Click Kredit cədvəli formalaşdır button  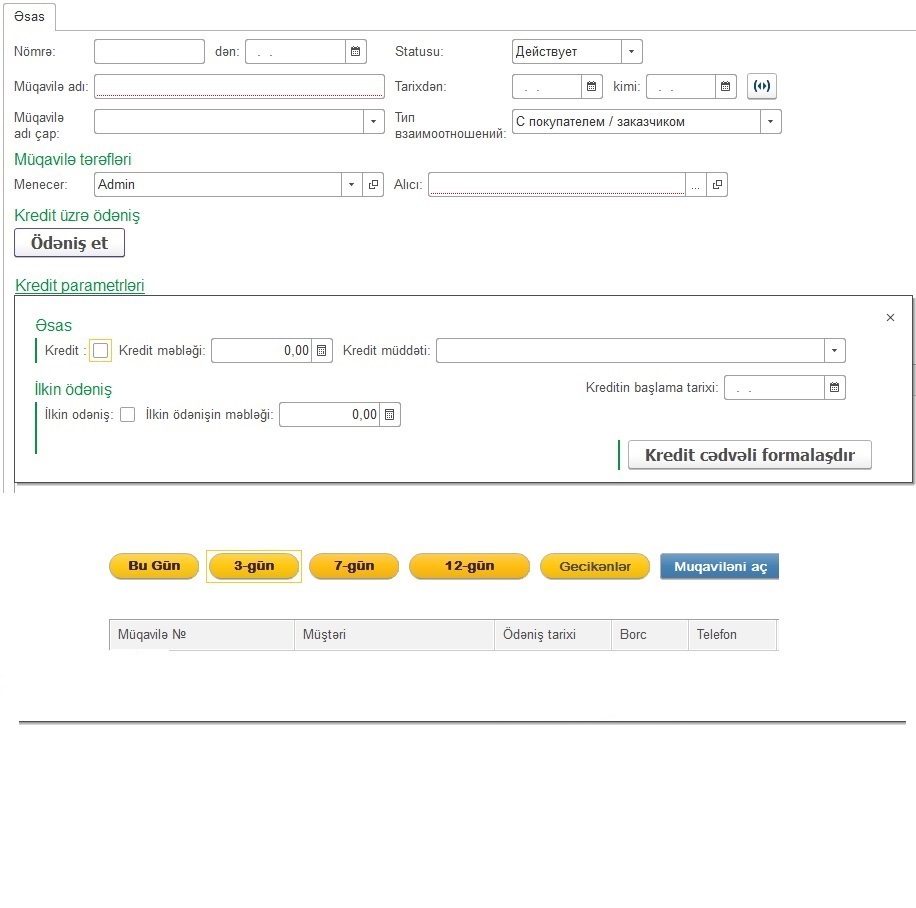749,455
